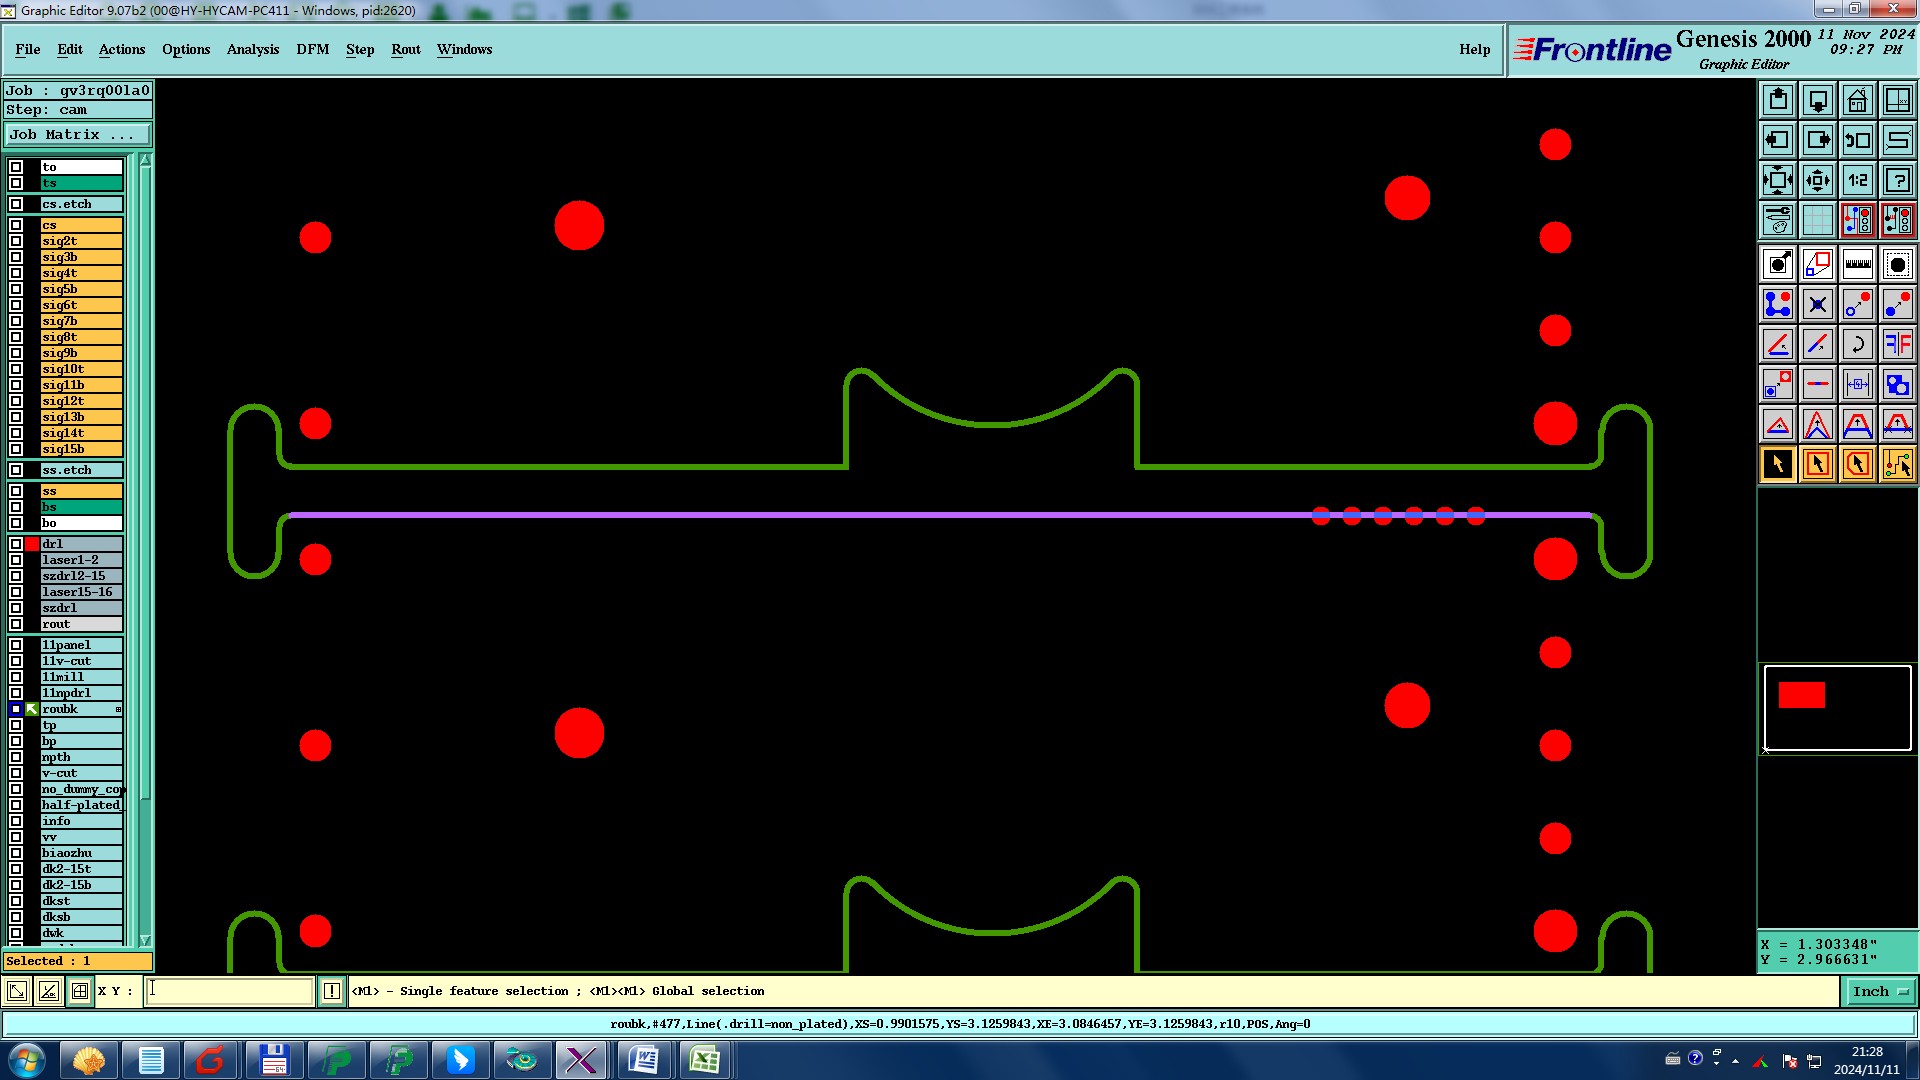Click the question mark panel icon
This screenshot has width=1920, height=1080.
pos(1897,180)
